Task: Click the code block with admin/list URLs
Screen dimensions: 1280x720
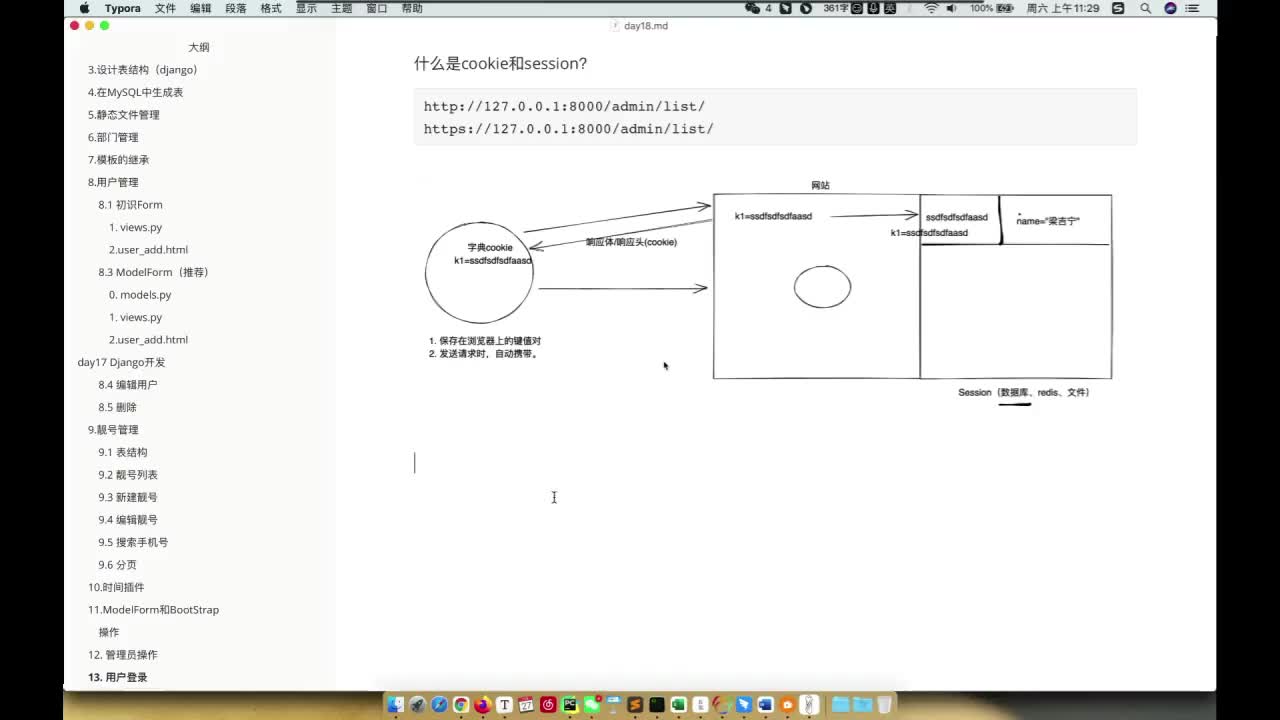Action: [x=775, y=117]
